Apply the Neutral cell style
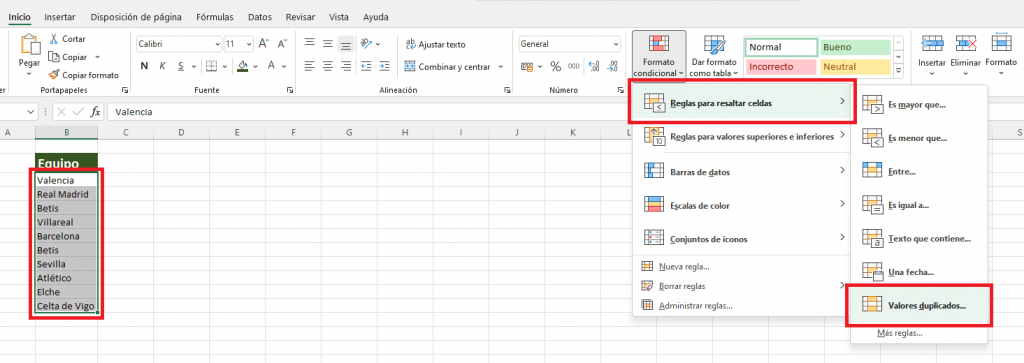 (x=855, y=67)
